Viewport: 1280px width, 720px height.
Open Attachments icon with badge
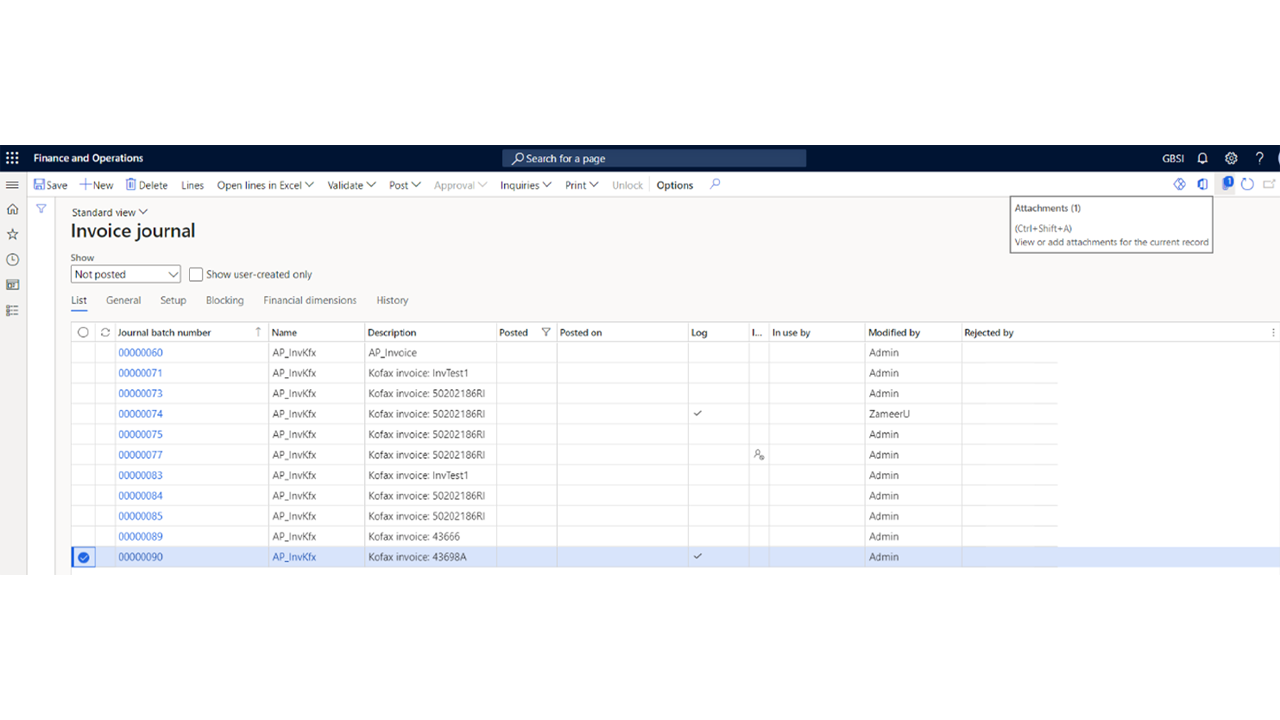coord(1227,184)
